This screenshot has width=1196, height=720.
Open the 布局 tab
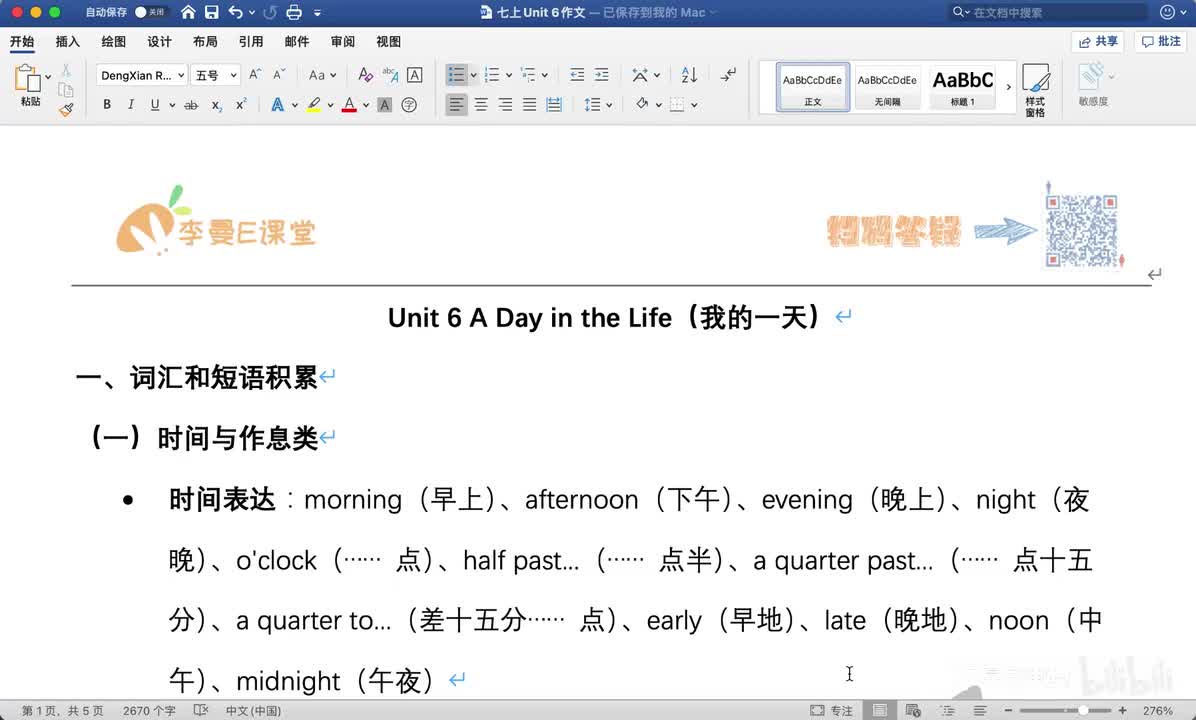coord(205,41)
